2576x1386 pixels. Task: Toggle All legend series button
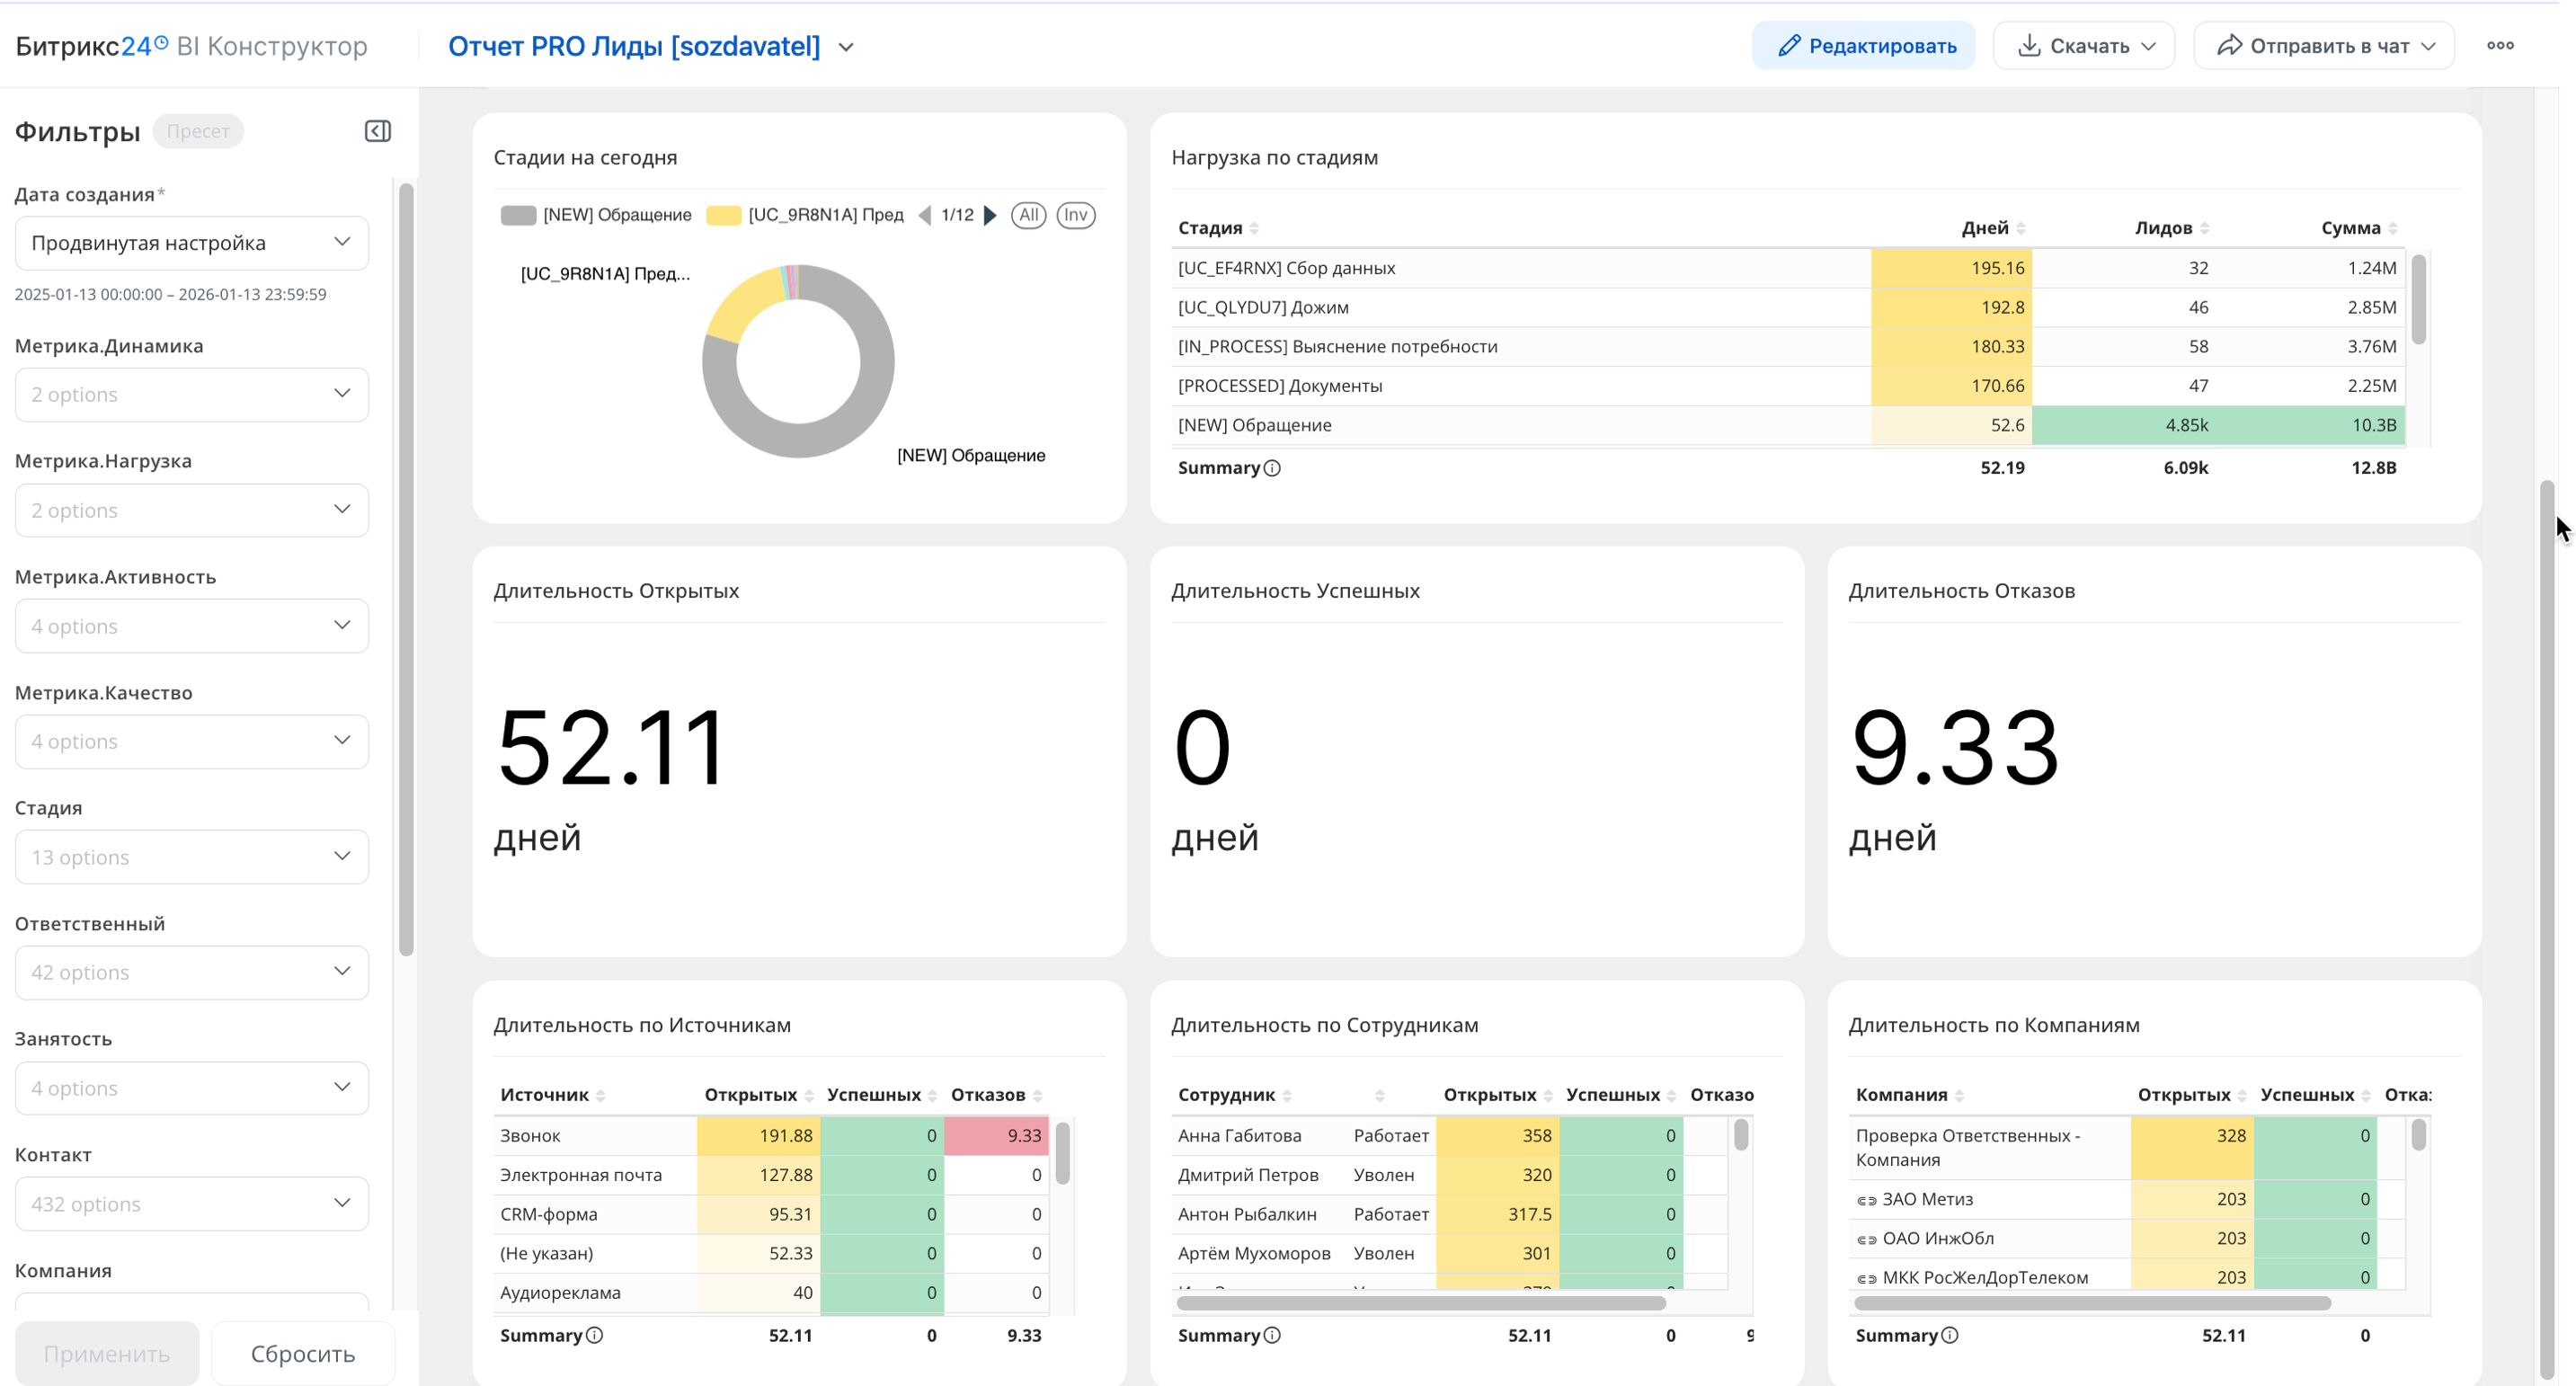(1028, 215)
